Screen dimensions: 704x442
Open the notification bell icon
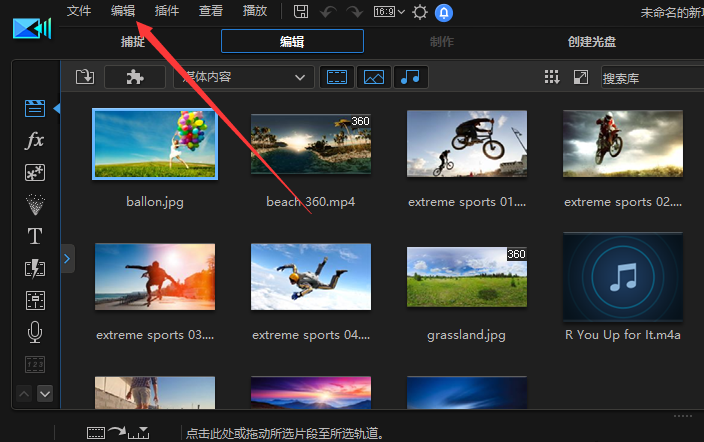tap(444, 12)
